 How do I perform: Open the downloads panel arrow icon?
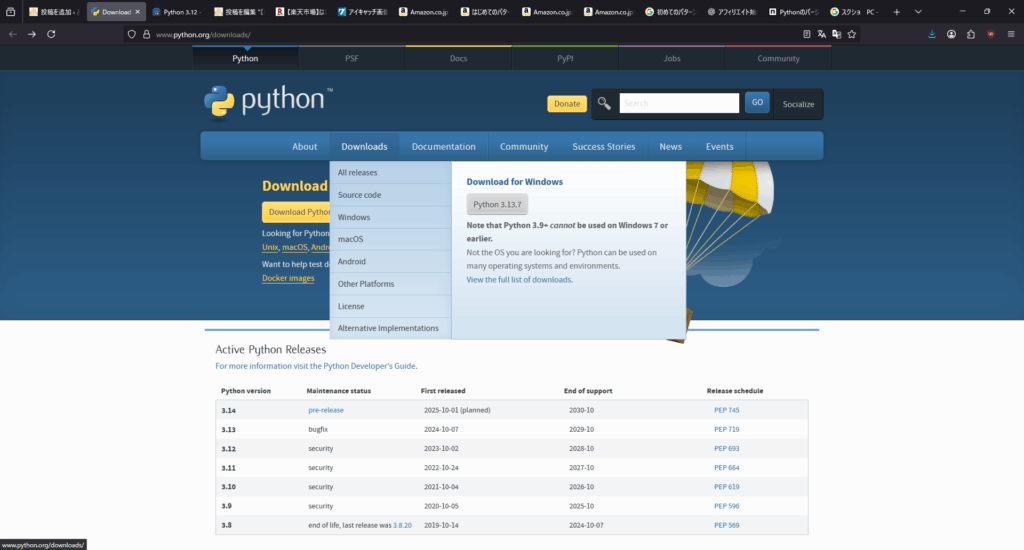pyautogui.click(x=932, y=34)
